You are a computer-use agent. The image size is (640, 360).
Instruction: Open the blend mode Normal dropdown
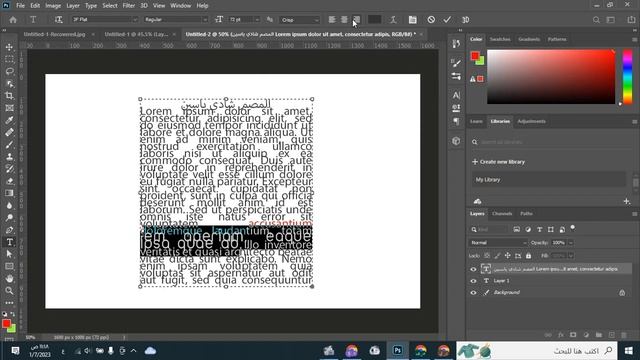[x=498, y=243]
